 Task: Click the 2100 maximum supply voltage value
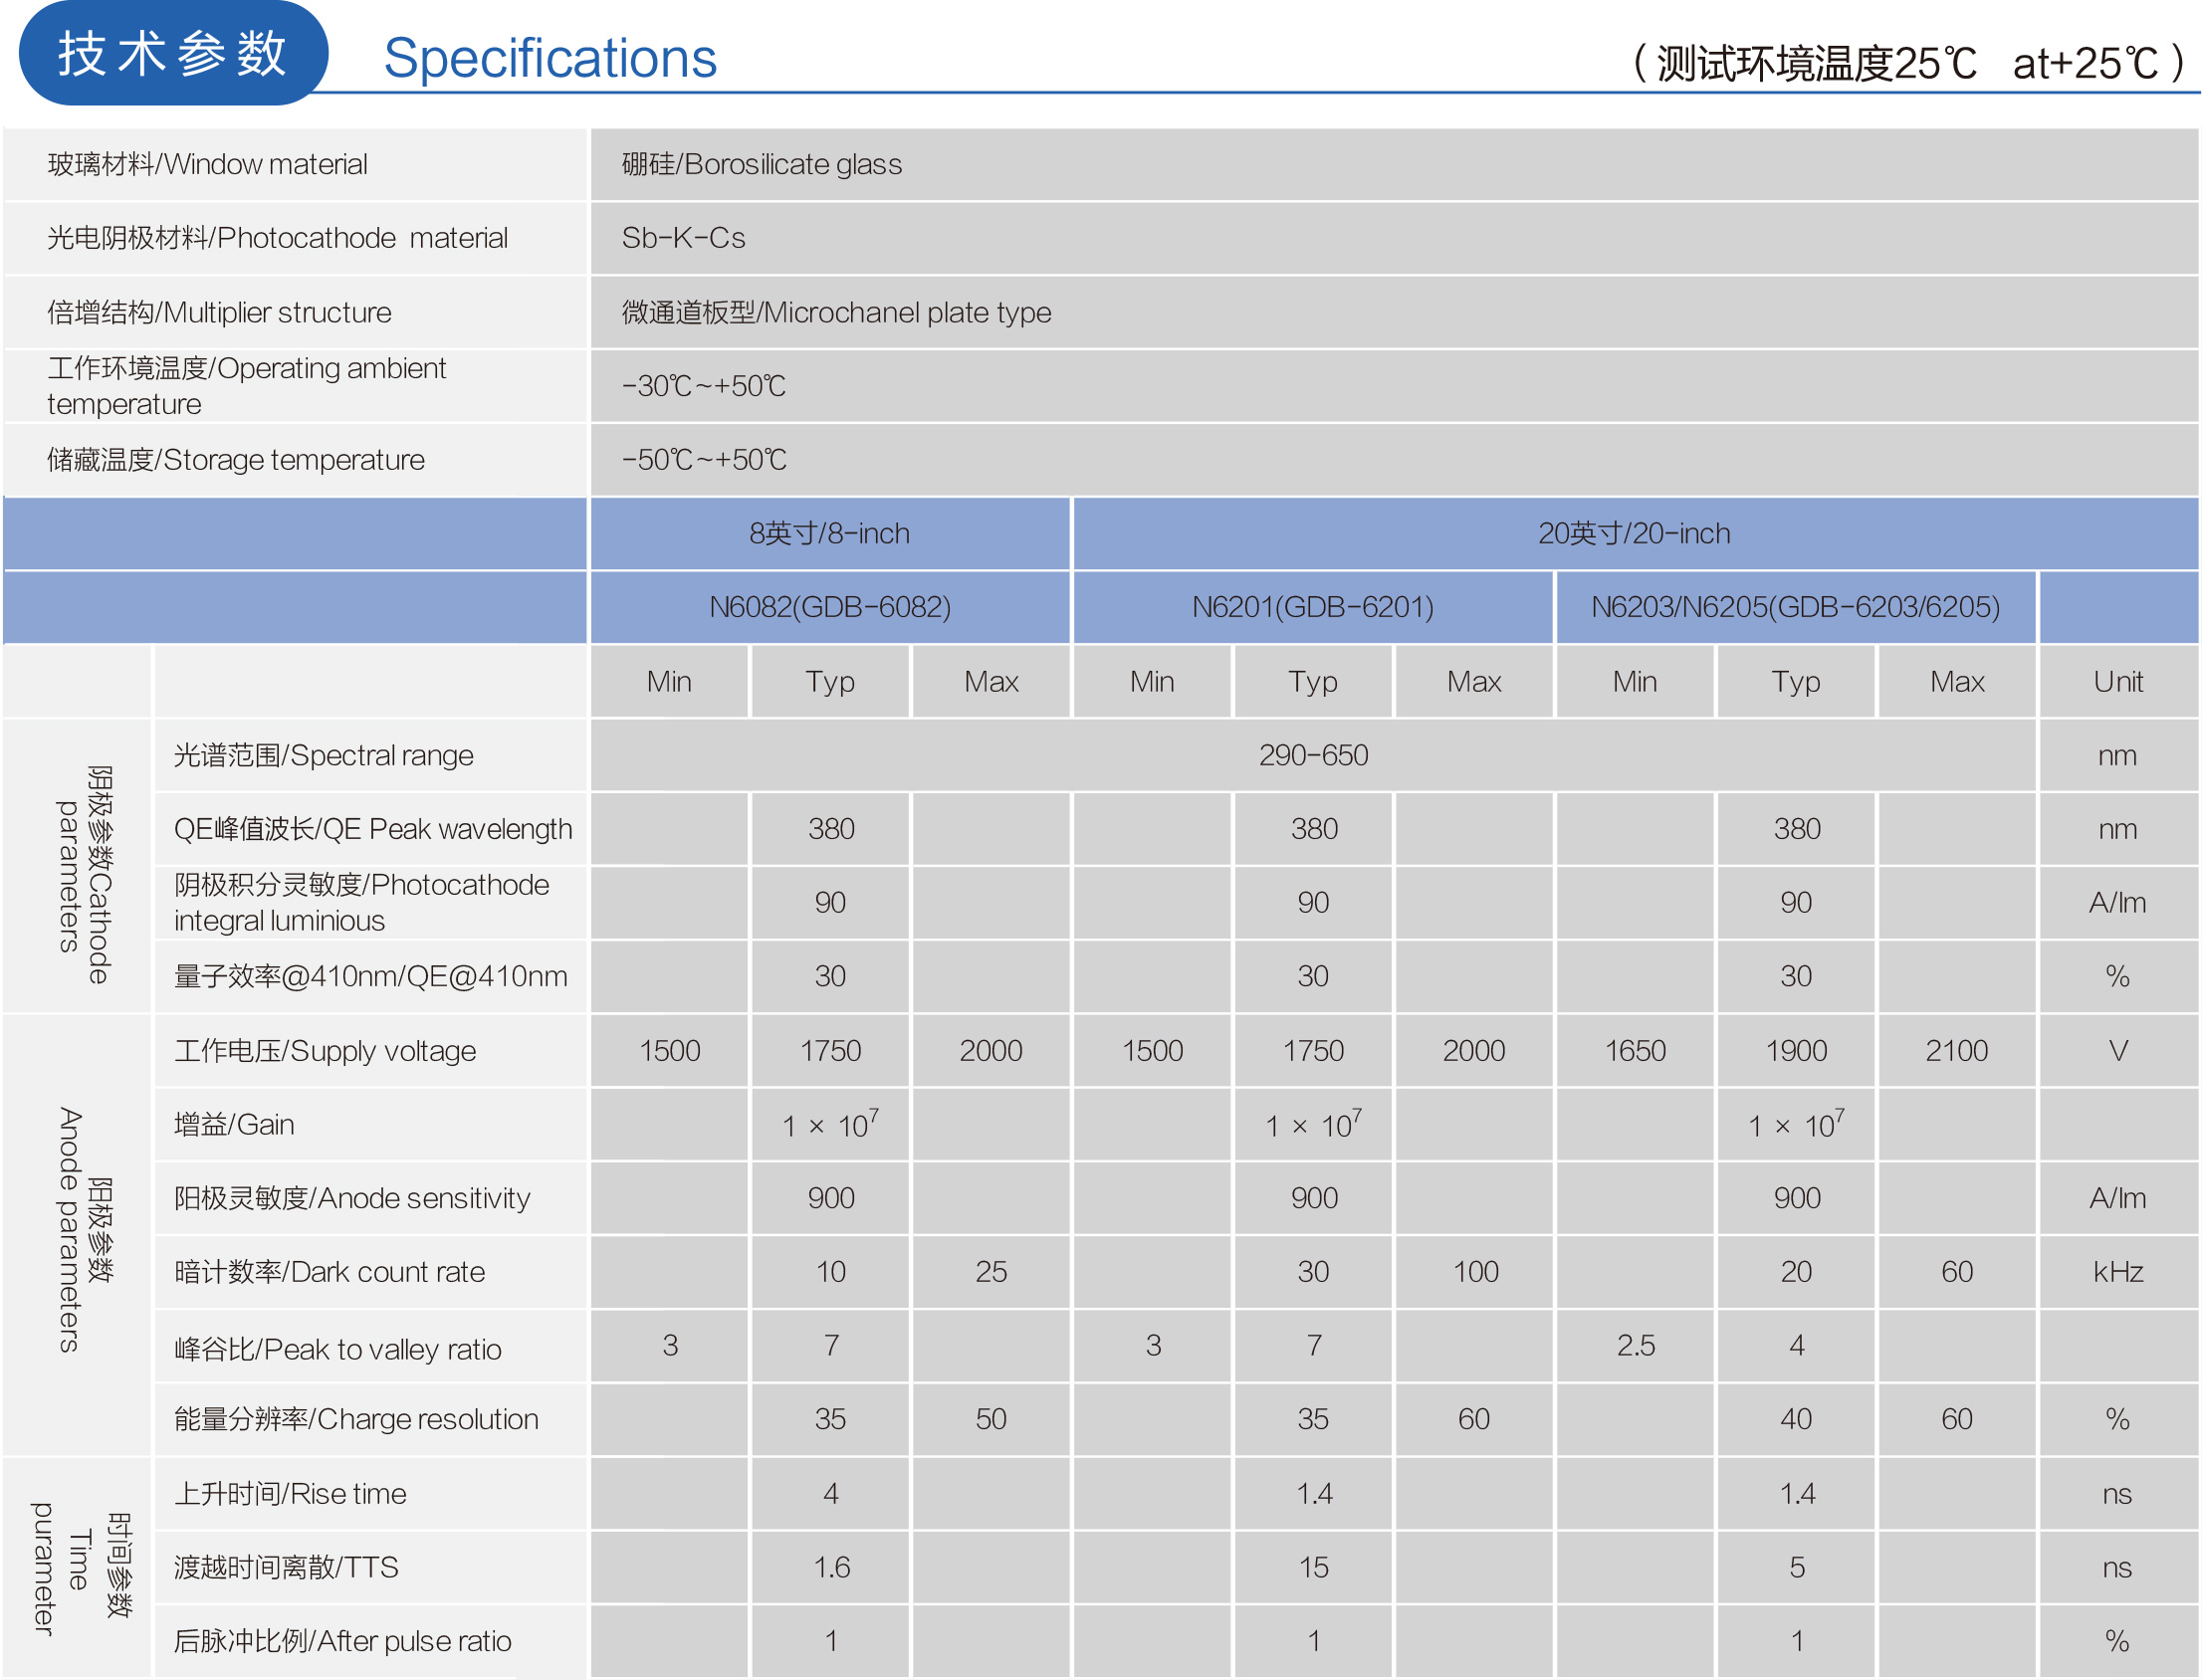point(1956,1051)
